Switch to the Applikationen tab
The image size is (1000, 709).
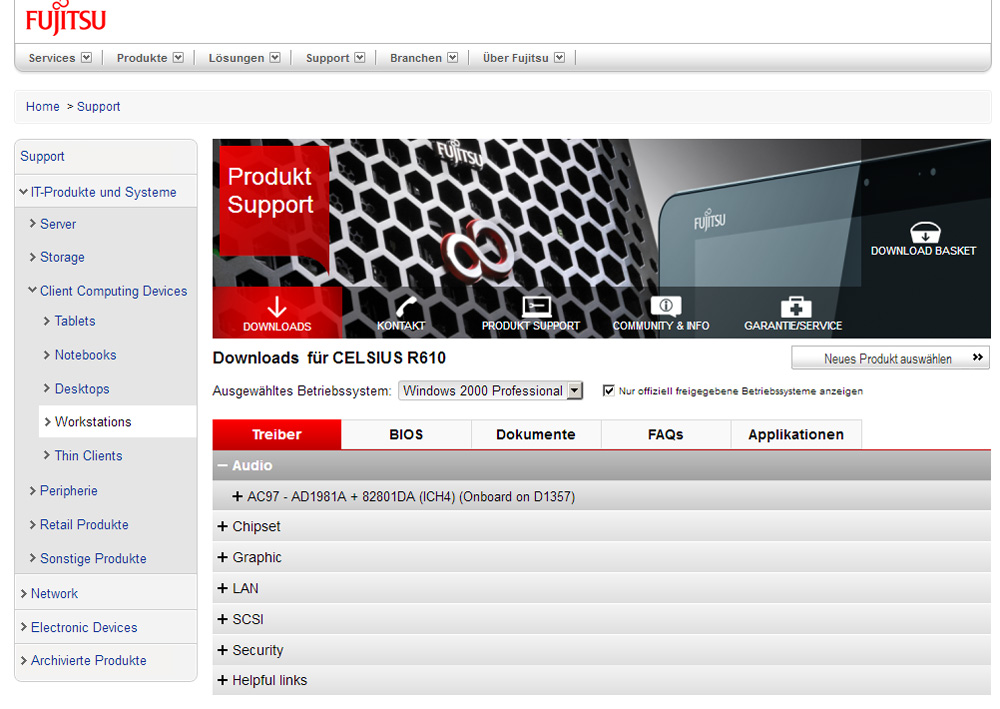pyautogui.click(x=796, y=434)
